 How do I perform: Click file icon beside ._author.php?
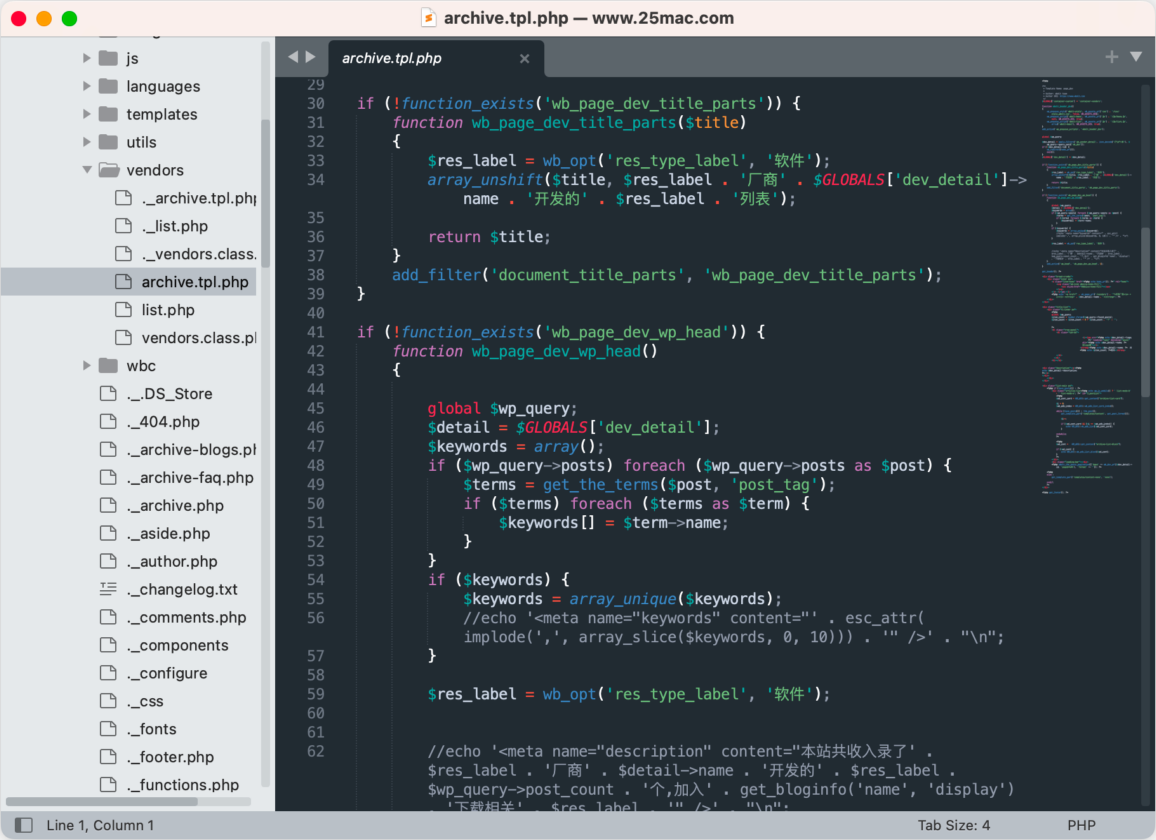(108, 560)
